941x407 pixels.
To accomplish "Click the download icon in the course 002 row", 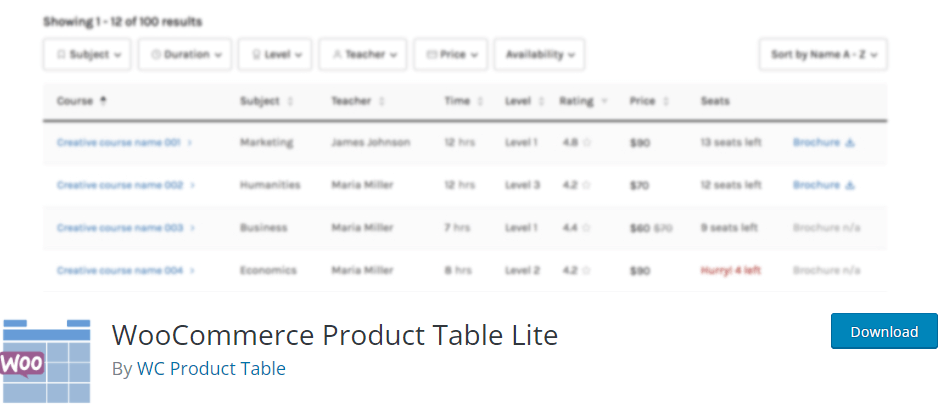I will (x=850, y=185).
